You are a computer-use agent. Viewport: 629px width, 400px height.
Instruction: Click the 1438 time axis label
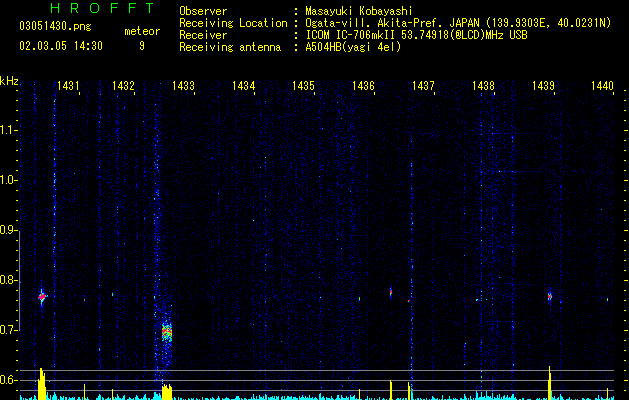(x=483, y=85)
